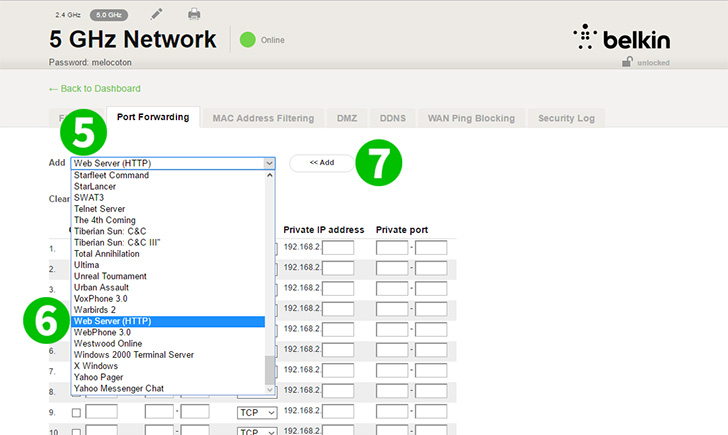Click row 1 private port end field
The width and height of the screenshot is (728, 435).
point(431,247)
